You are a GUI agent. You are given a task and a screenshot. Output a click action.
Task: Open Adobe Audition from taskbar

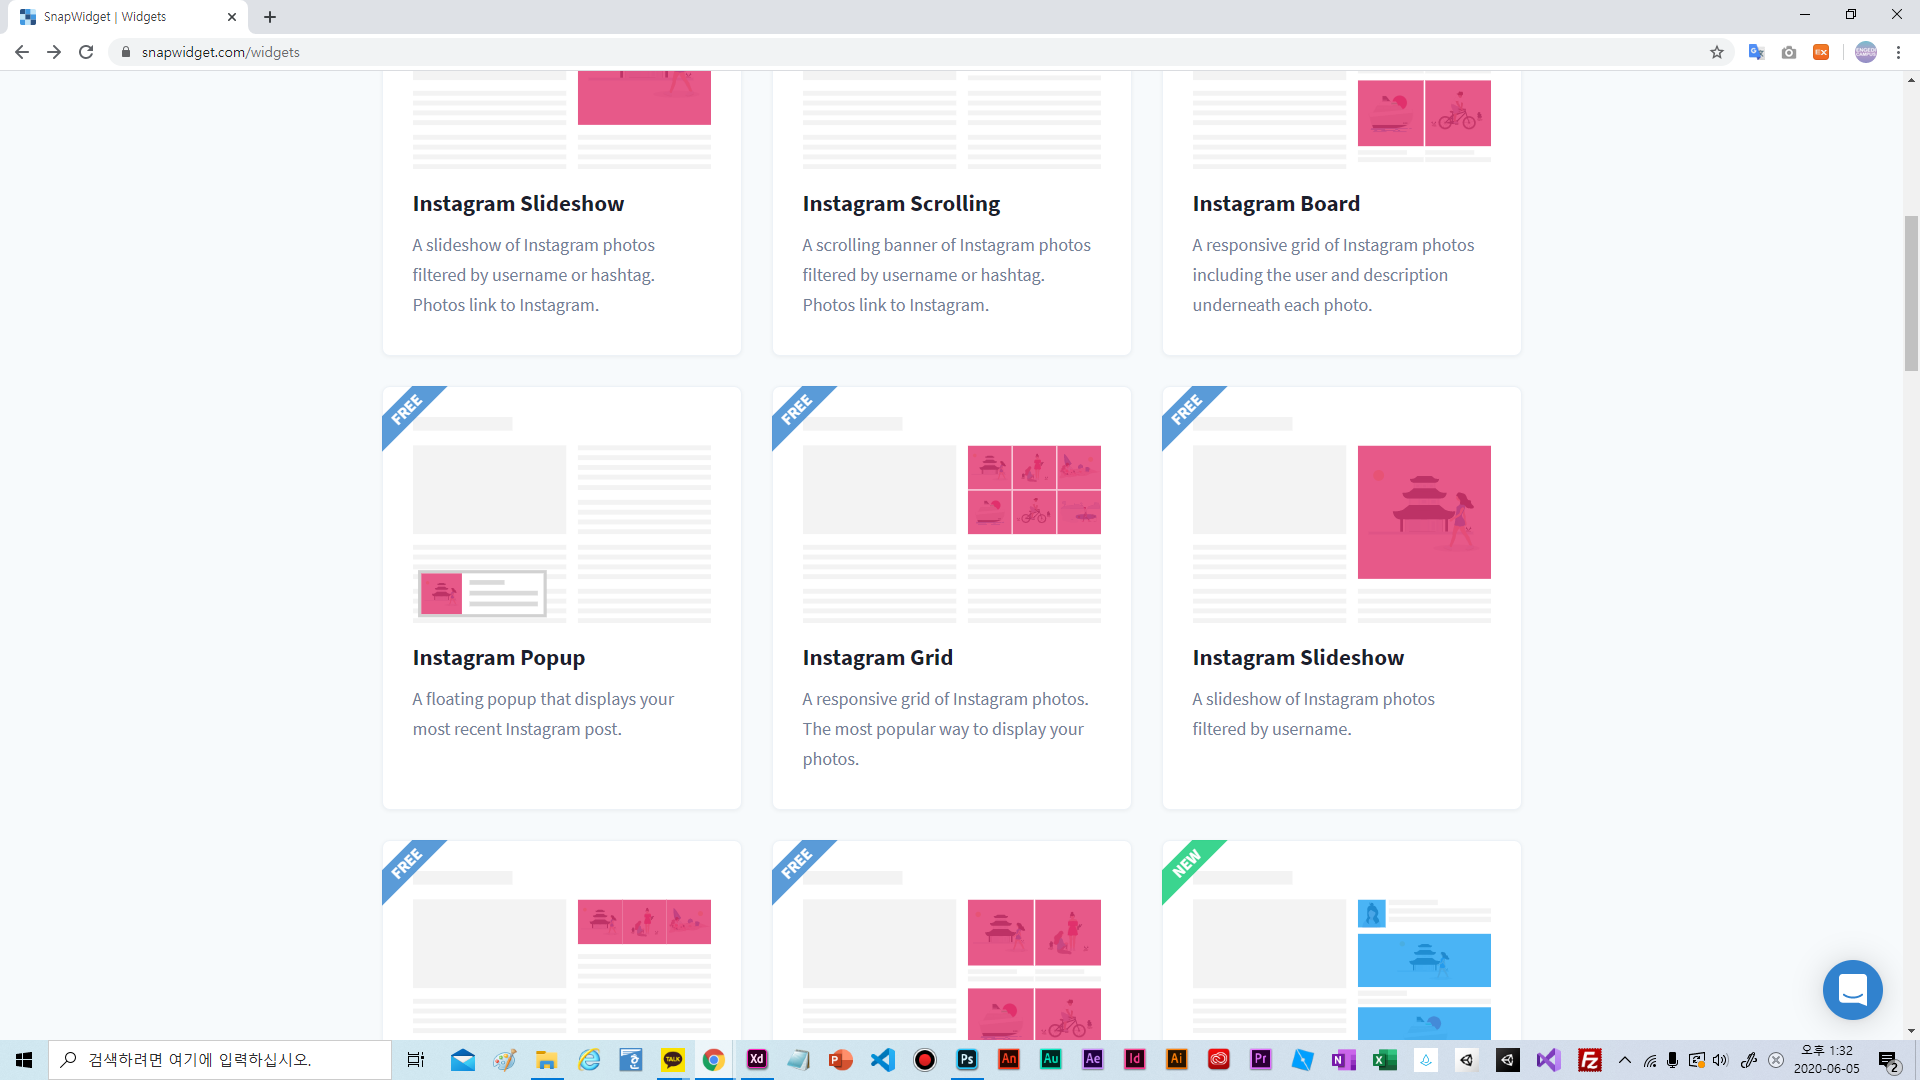(1051, 1060)
